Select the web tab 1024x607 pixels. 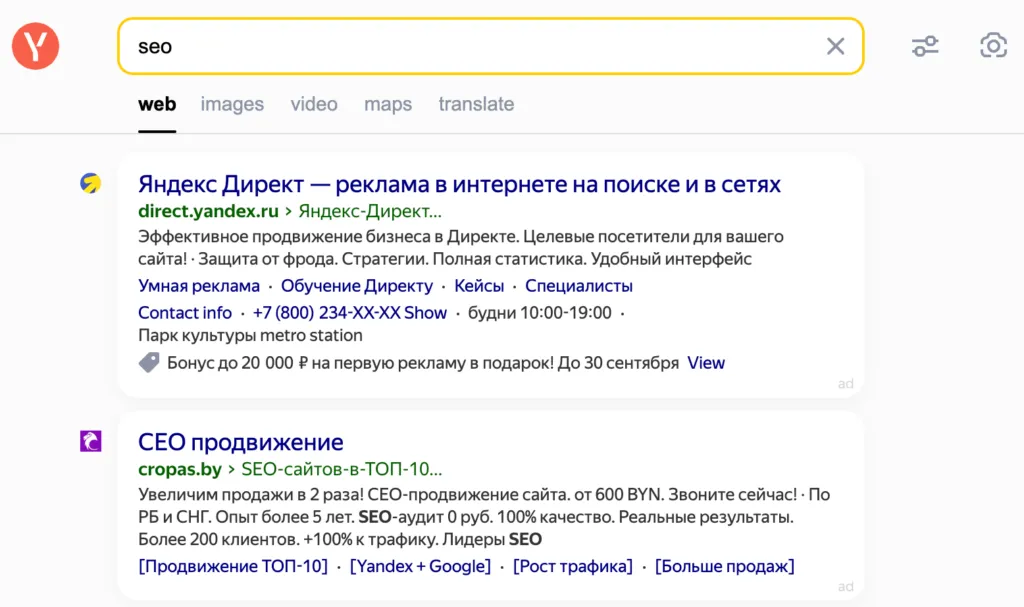[x=157, y=104]
